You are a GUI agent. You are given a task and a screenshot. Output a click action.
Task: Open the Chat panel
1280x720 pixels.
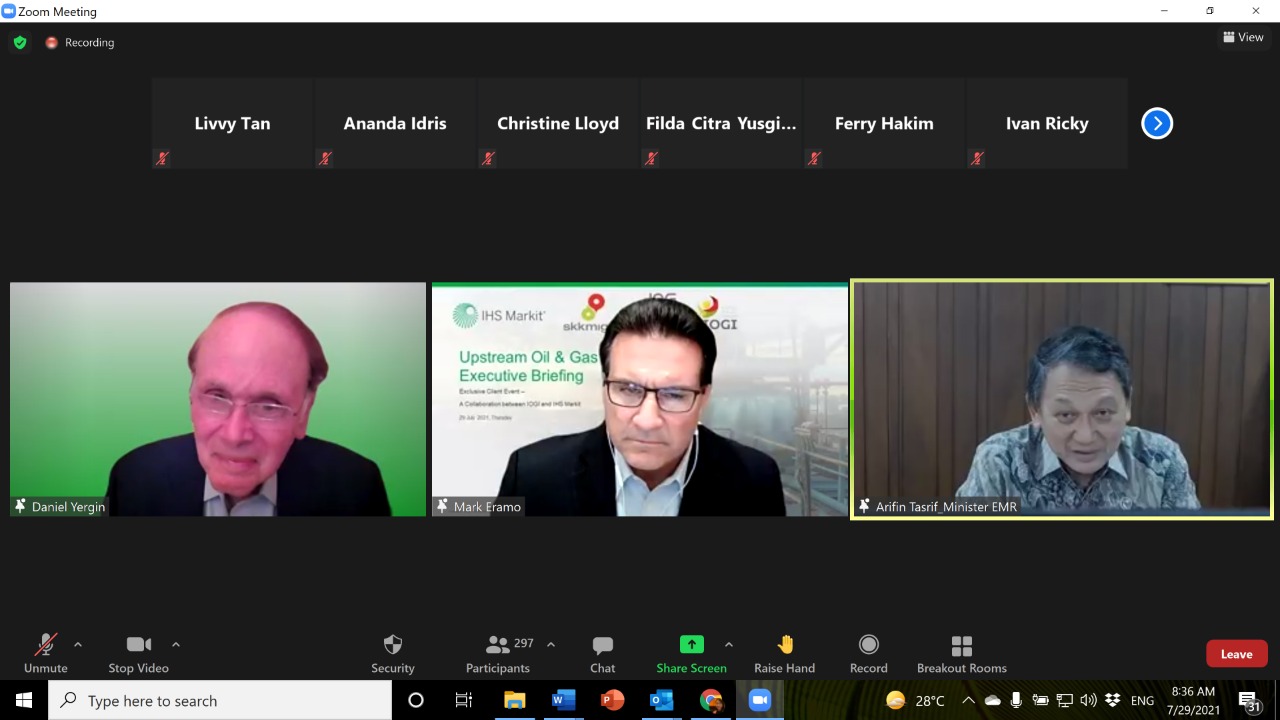tap(603, 654)
